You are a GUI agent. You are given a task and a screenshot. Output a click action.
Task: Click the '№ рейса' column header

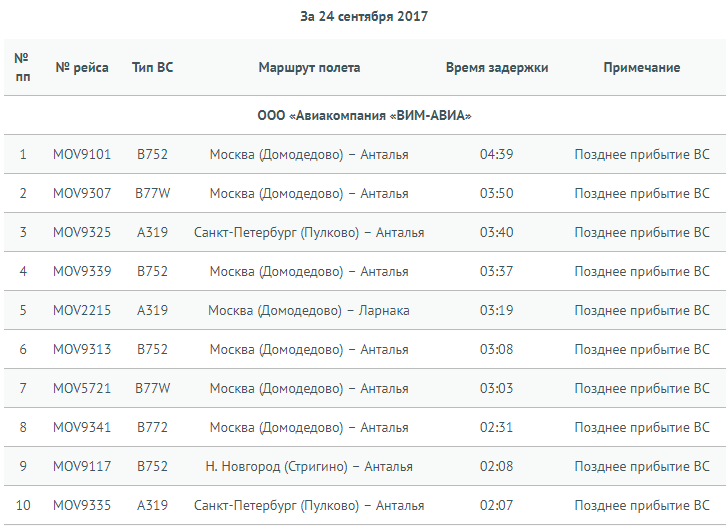[x=82, y=68]
